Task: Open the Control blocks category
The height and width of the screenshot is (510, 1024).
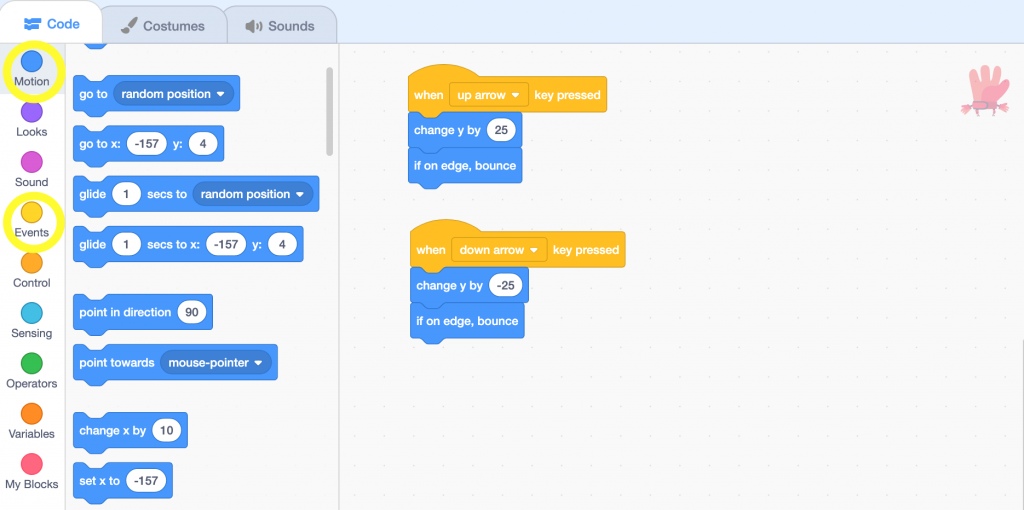Action: click(32, 264)
